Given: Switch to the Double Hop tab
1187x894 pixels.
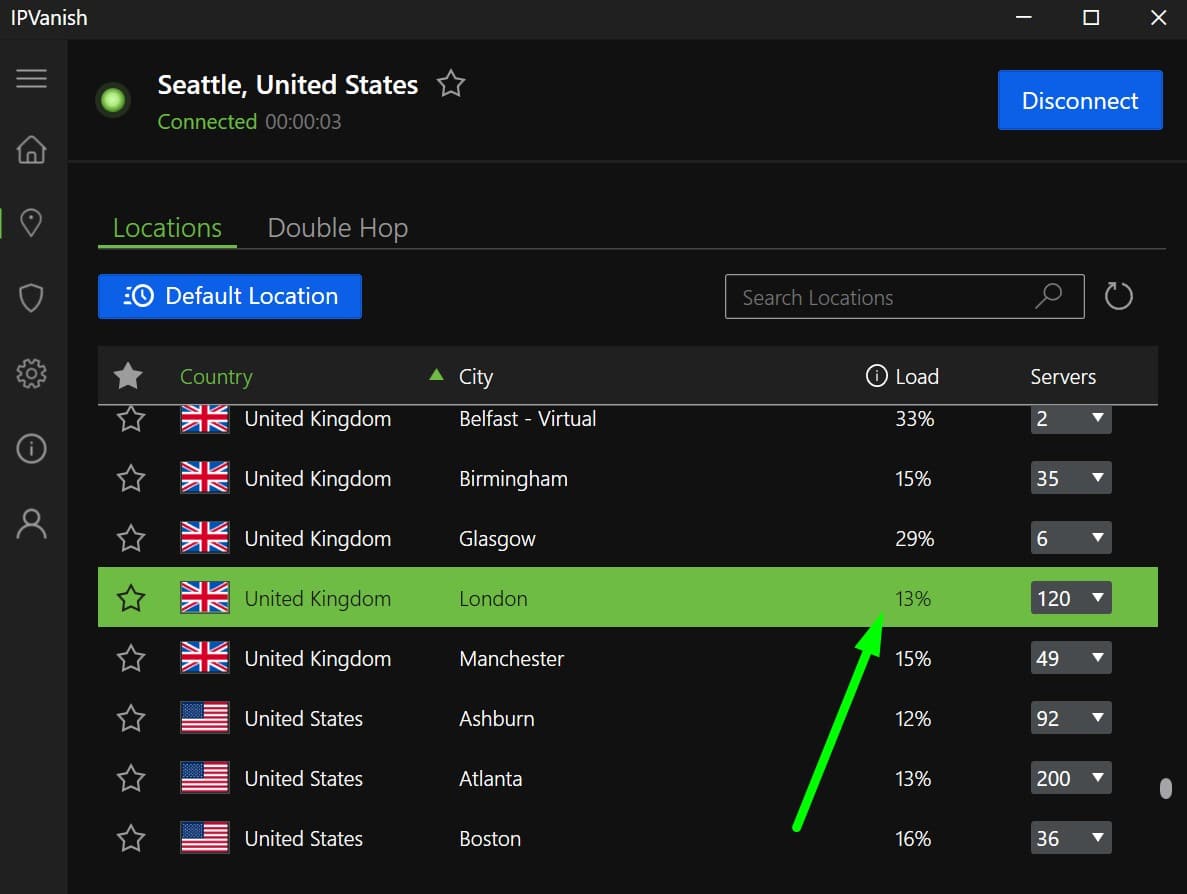Looking at the screenshot, I should click(338, 228).
